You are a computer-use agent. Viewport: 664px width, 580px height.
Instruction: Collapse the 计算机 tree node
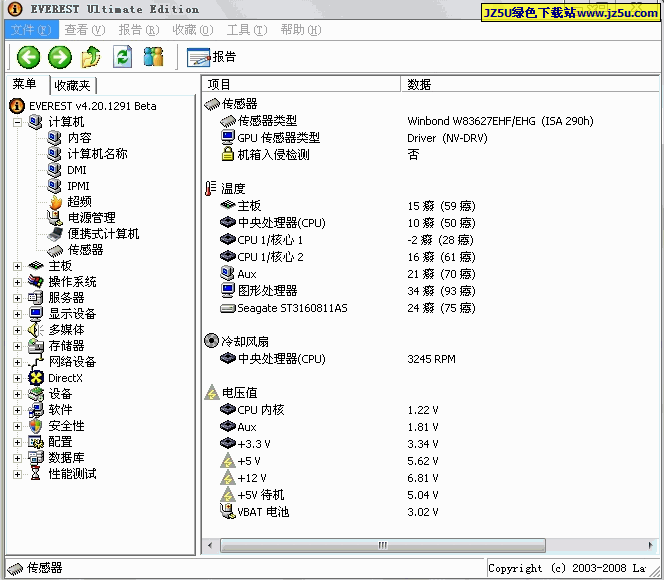(x=17, y=122)
